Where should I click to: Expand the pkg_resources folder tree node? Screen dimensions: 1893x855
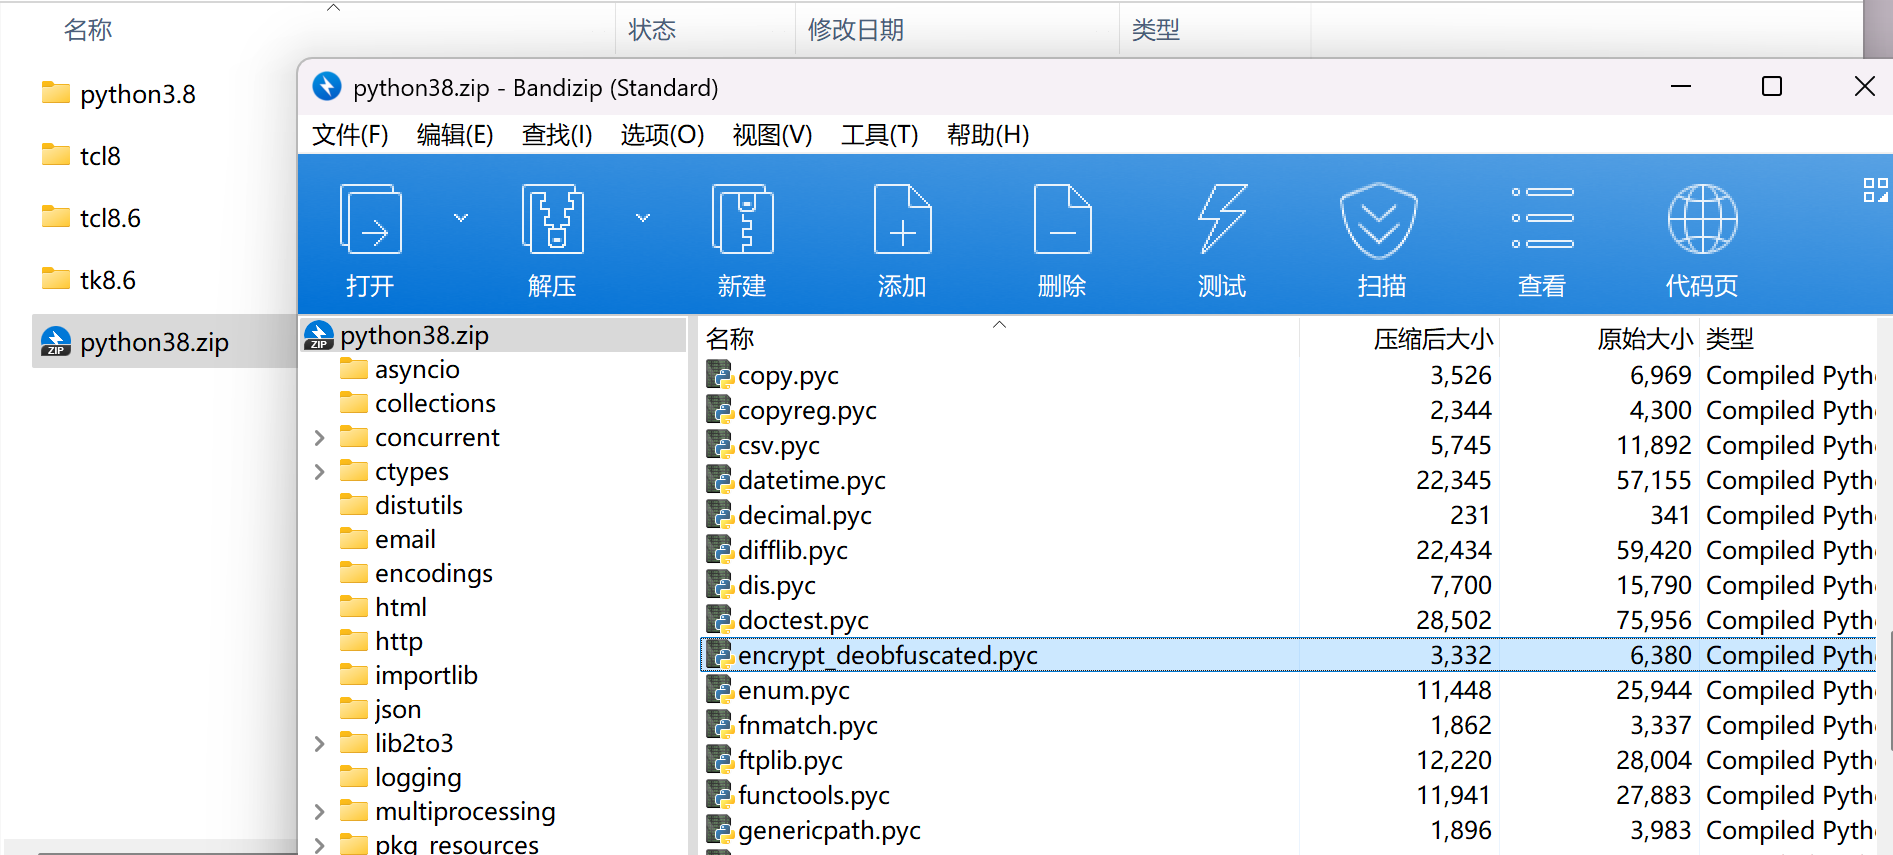pos(320,845)
